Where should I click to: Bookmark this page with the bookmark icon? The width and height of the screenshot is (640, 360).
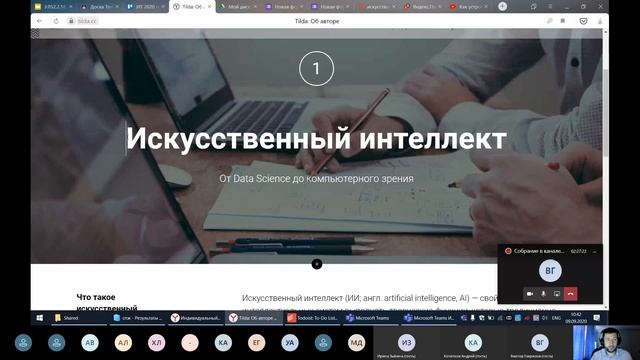562,21
